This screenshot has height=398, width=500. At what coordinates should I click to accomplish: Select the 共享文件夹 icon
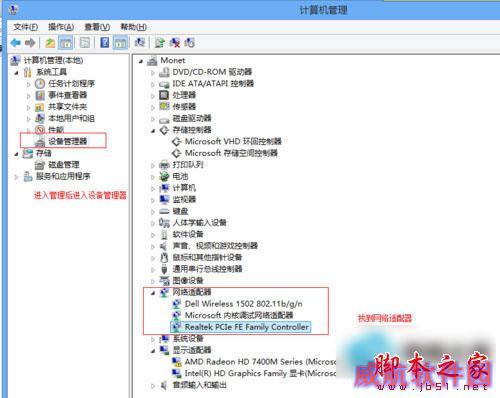click(40, 107)
